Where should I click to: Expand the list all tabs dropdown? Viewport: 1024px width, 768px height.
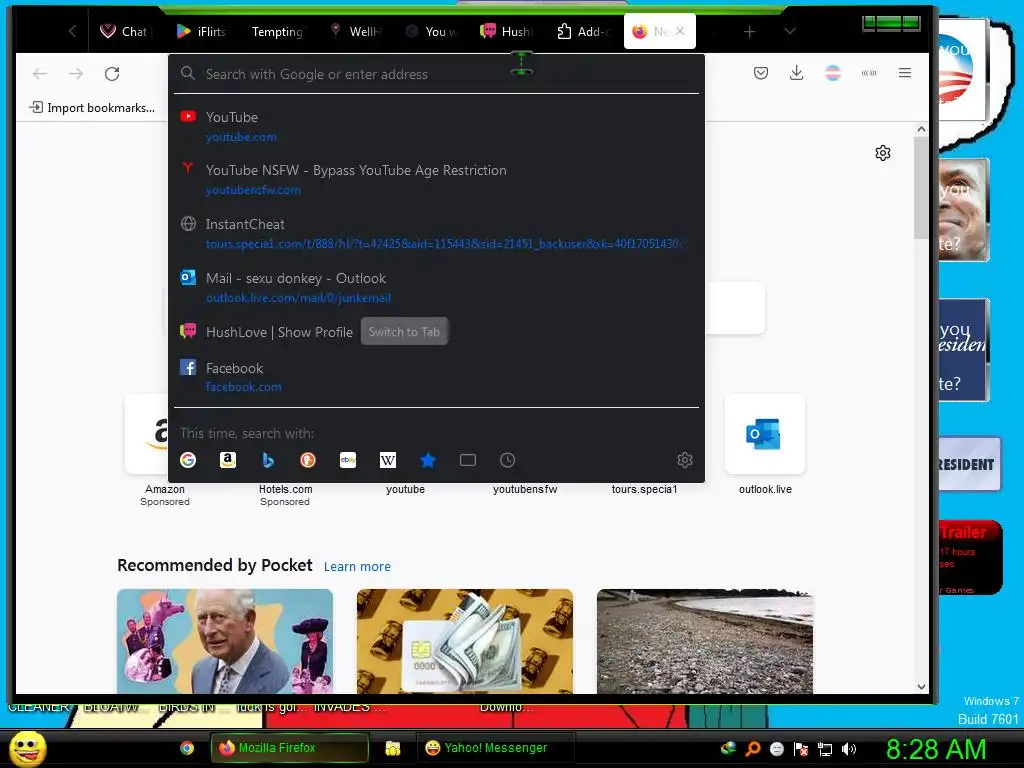coord(790,31)
